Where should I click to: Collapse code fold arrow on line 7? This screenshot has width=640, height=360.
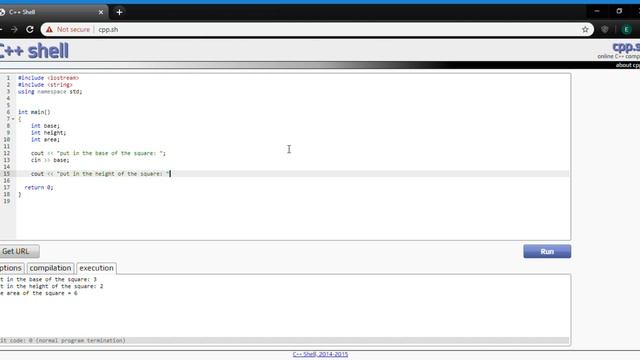pyautogui.click(x=13, y=119)
